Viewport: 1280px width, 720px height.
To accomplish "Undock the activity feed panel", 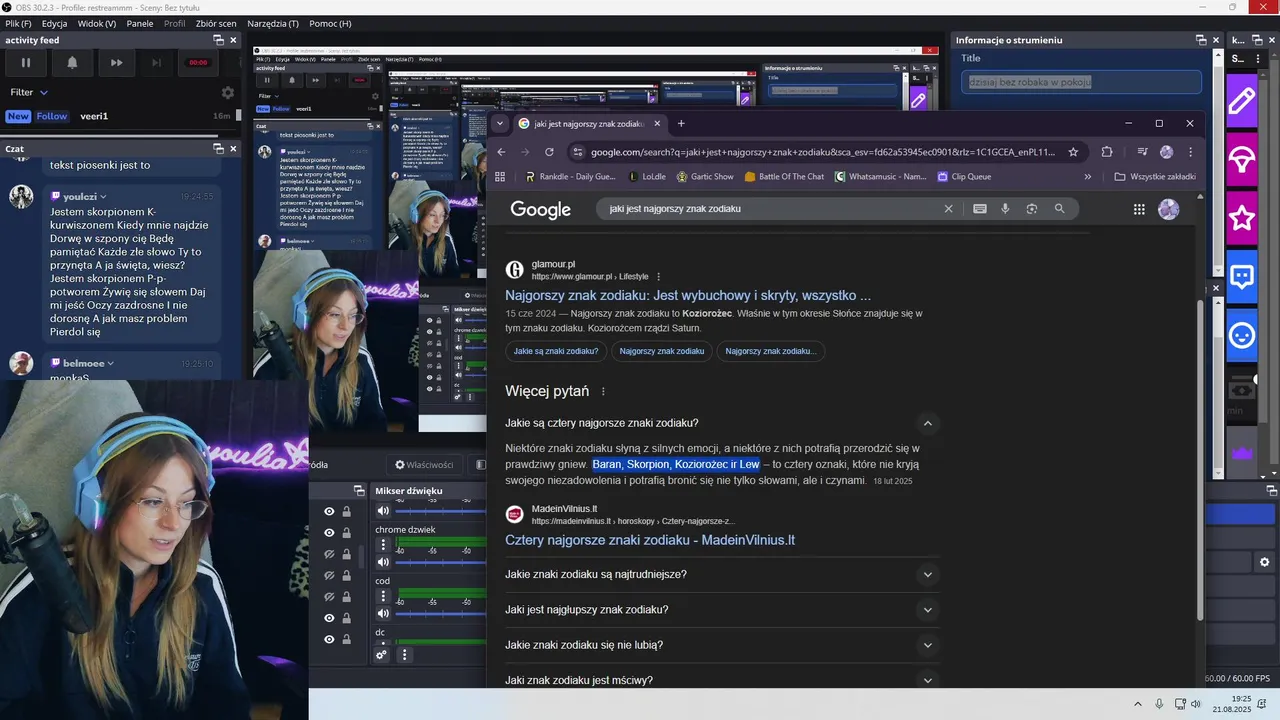I will pyautogui.click(x=218, y=40).
